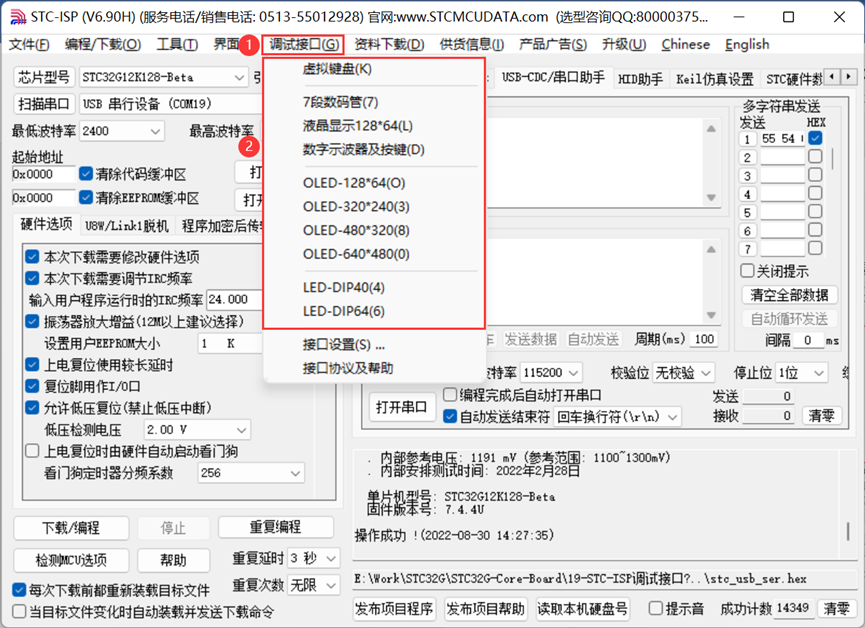This screenshot has height=628, width=865.
Task: Switch to Keil仿真设置 tab
Action: [x=714, y=79]
